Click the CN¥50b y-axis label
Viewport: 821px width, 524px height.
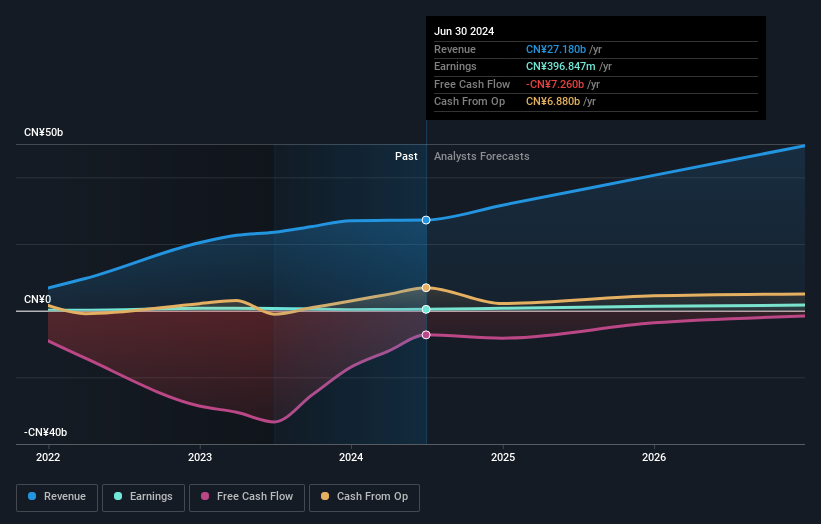(43, 132)
